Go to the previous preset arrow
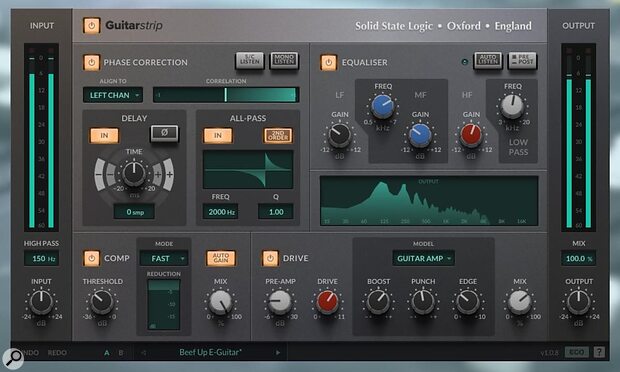620x372 pixels. point(144,352)
